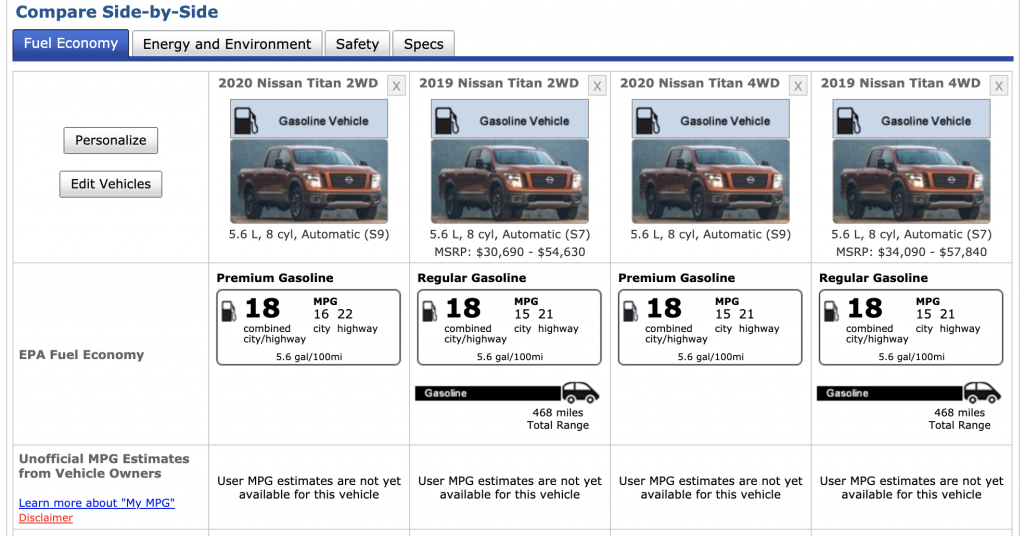Click Gasoline range bar for 2019 Titan 4WD
1024x536 pixels.
coord(889,393)
